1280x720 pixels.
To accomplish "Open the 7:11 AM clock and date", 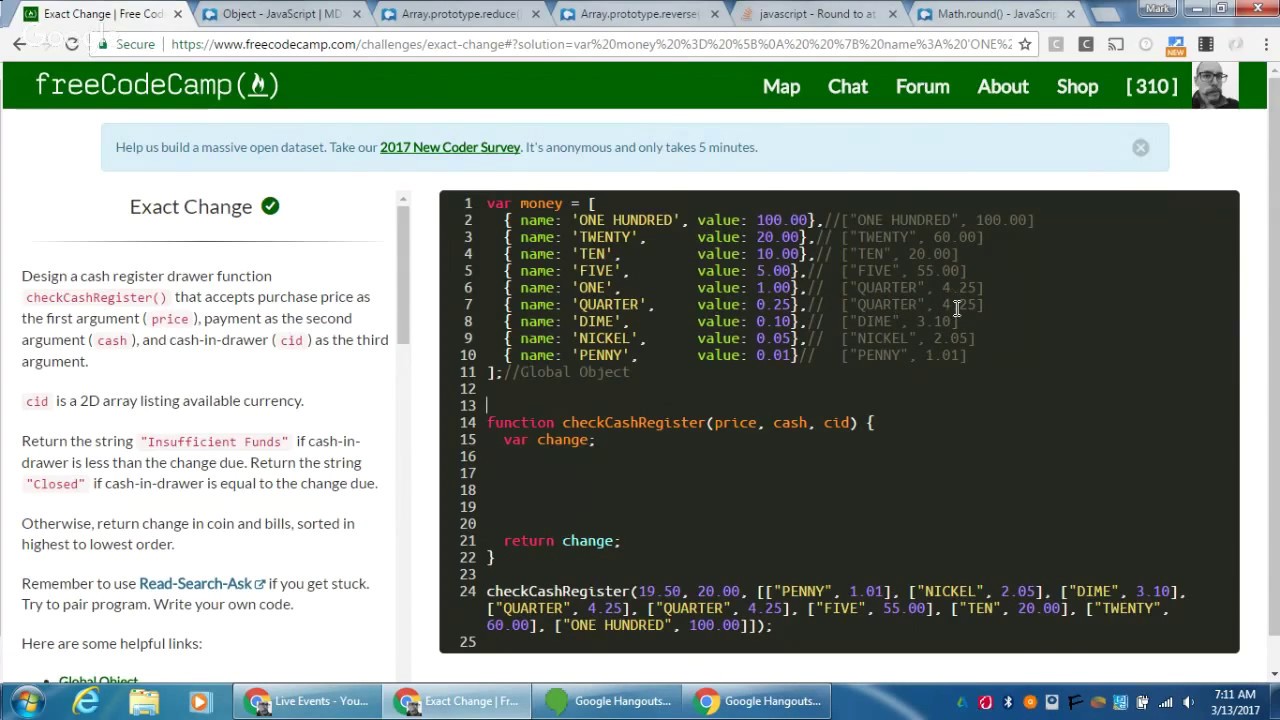I will [1235, 701].
